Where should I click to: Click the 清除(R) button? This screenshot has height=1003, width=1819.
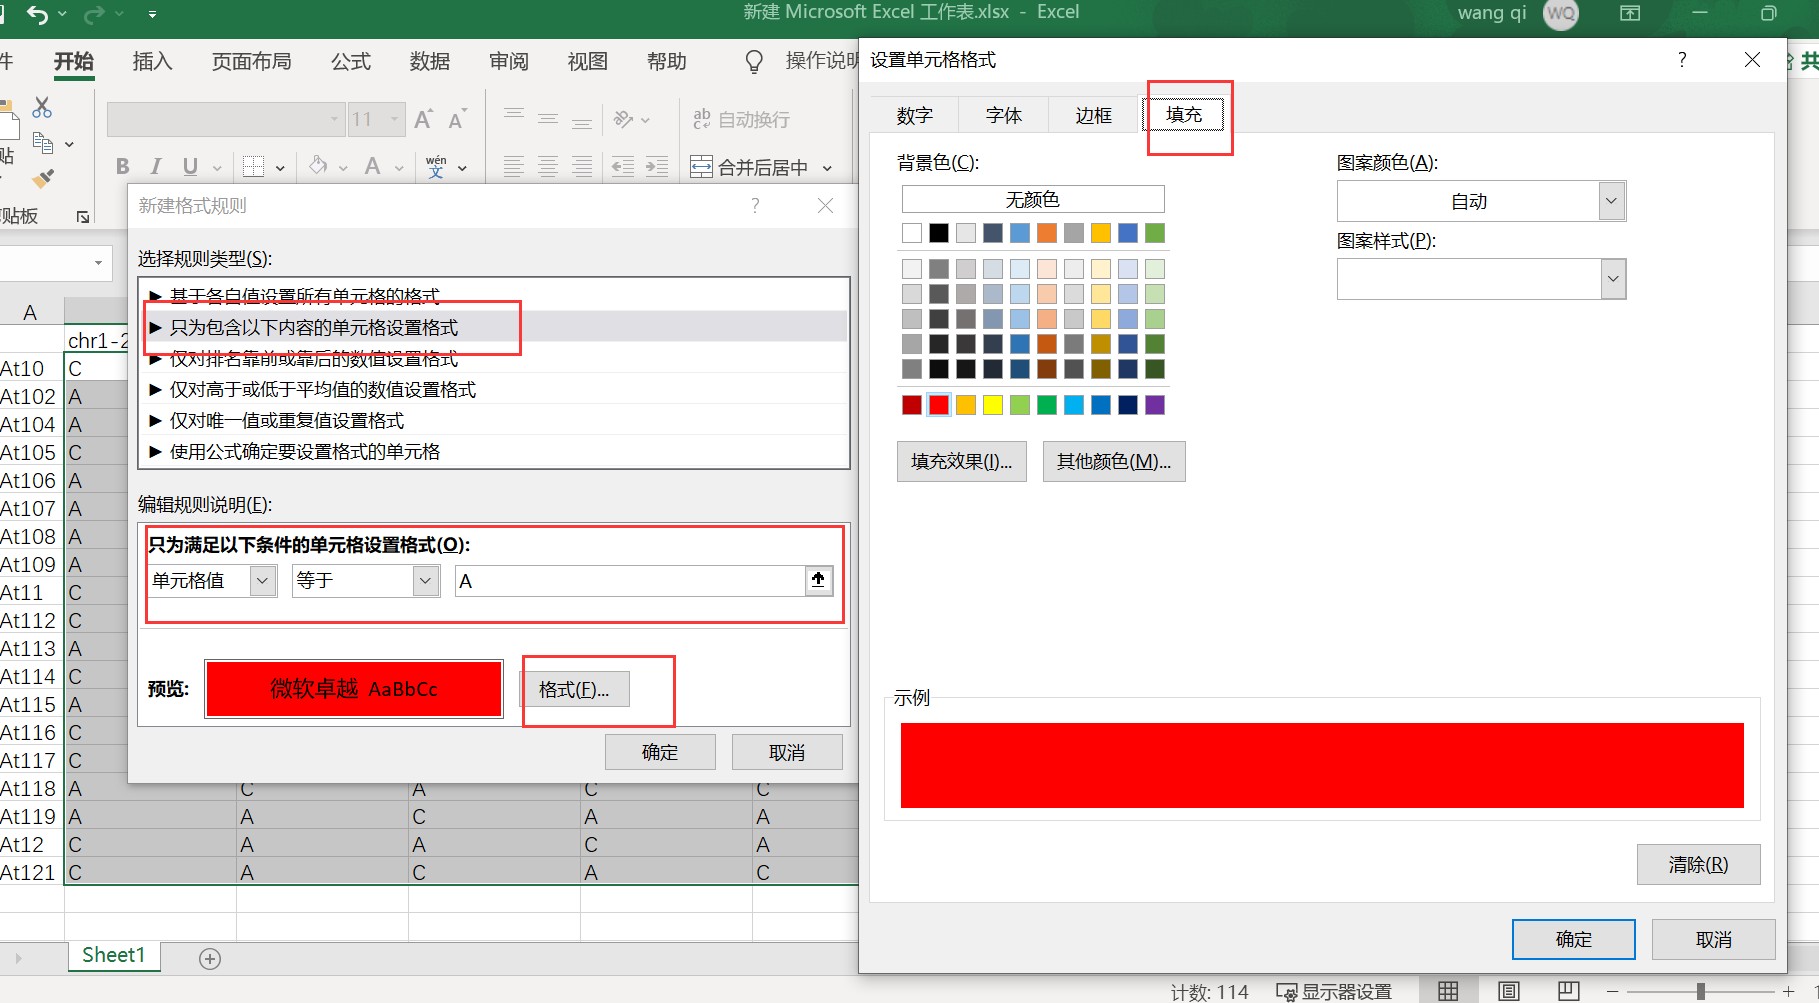point(1699,864)
